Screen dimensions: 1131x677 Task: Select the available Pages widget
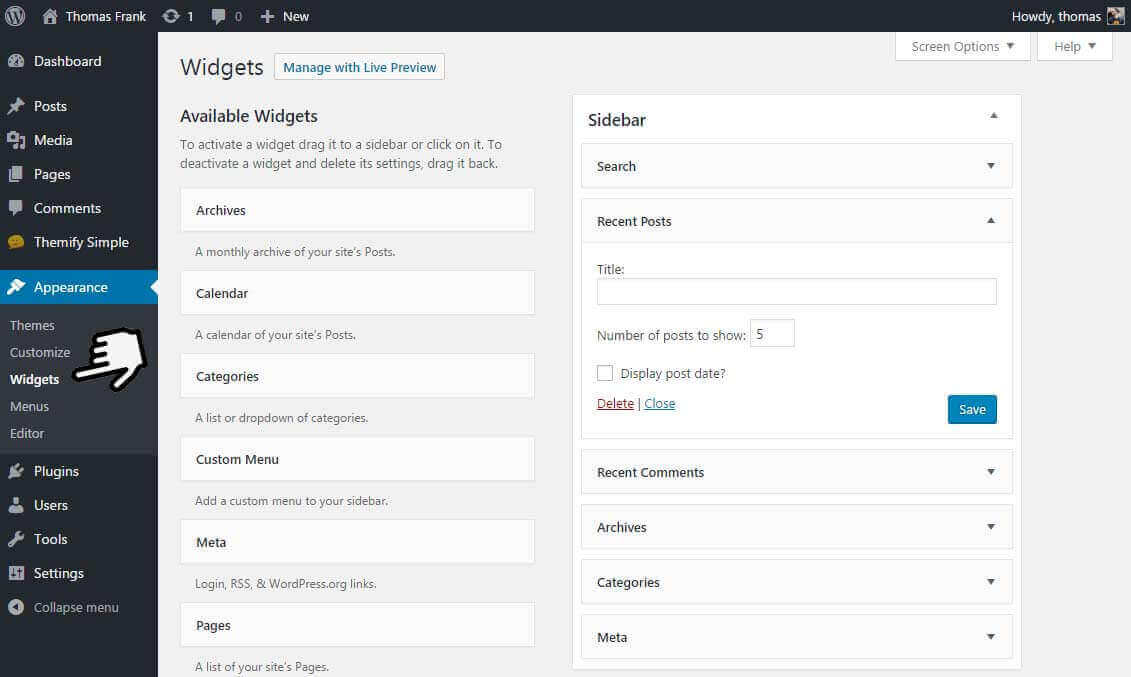point(357,625)
